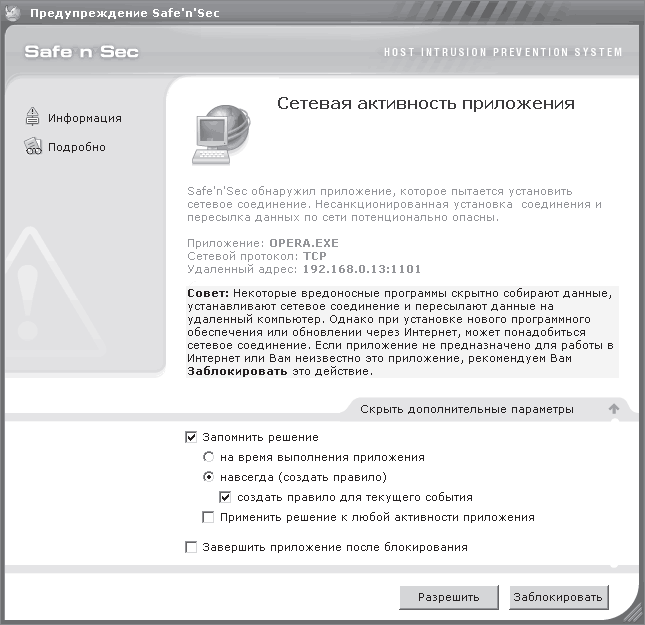The width and height of the screenshot is (645, 625).
Task: Toggle создать правило для текущего события checkbox
Action: point(226,497)
